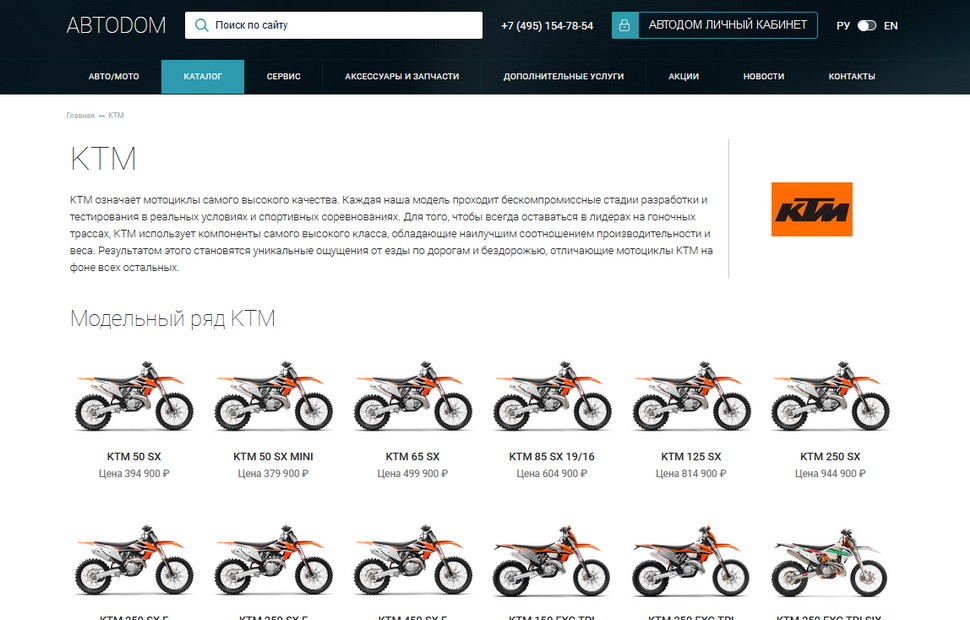The width and height of the screenshot is (970, 620).
Task: Open АВТОДОМ ЛИЧНЫЙ КАБИНЕТ
Action: [715, 25]
